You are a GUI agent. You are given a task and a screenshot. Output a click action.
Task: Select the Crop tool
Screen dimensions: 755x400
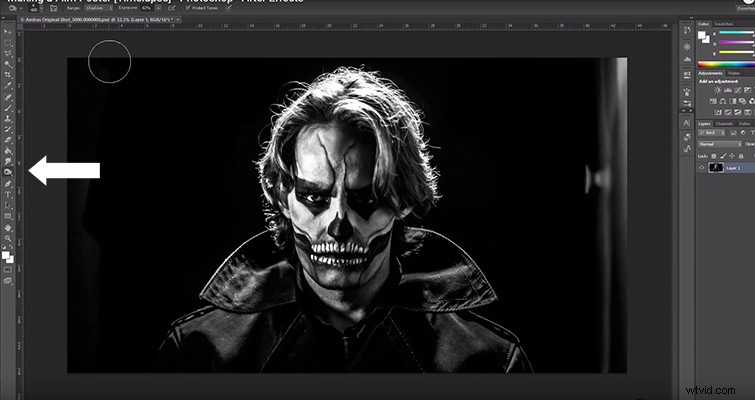click(x=8, y=75)
